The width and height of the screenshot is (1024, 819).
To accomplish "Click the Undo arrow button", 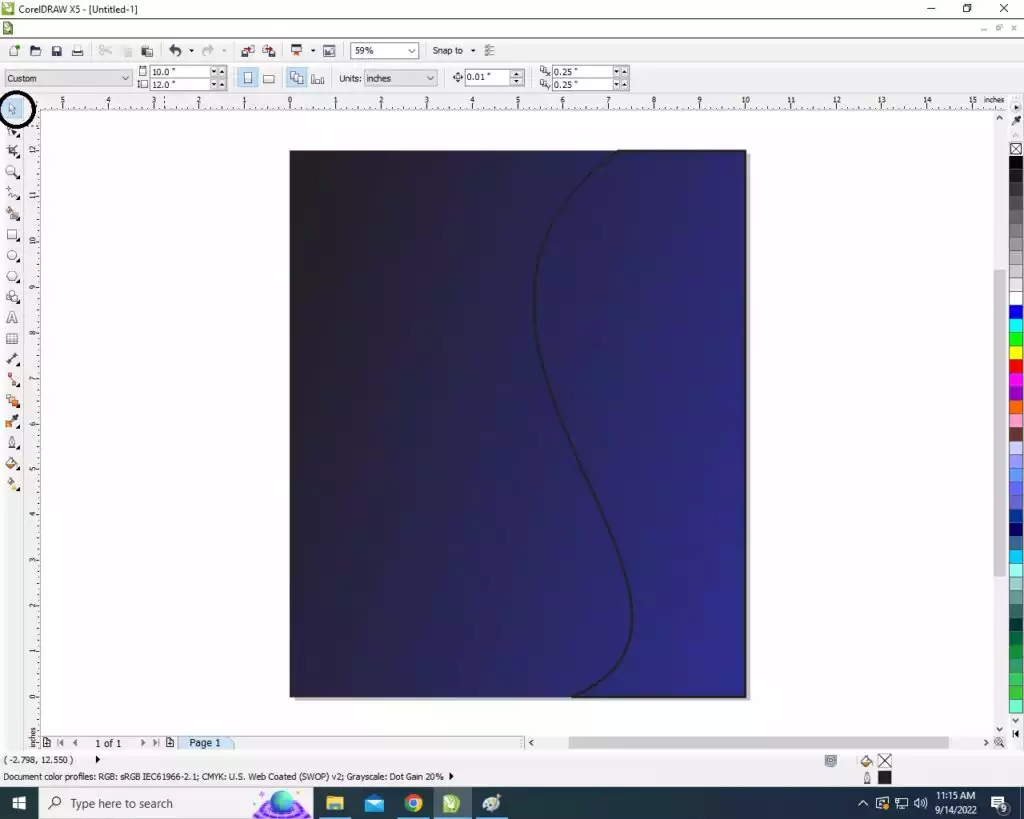I will (x=175, y=51).
